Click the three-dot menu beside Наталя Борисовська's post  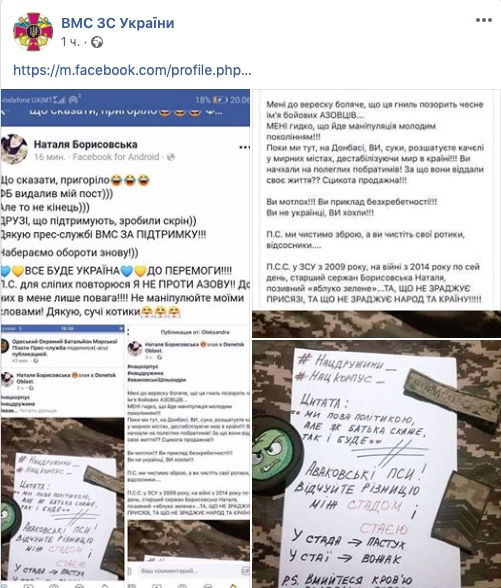244,147
